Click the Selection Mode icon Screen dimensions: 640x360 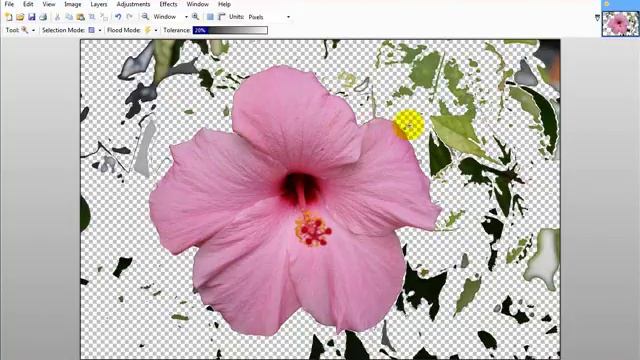91,30
